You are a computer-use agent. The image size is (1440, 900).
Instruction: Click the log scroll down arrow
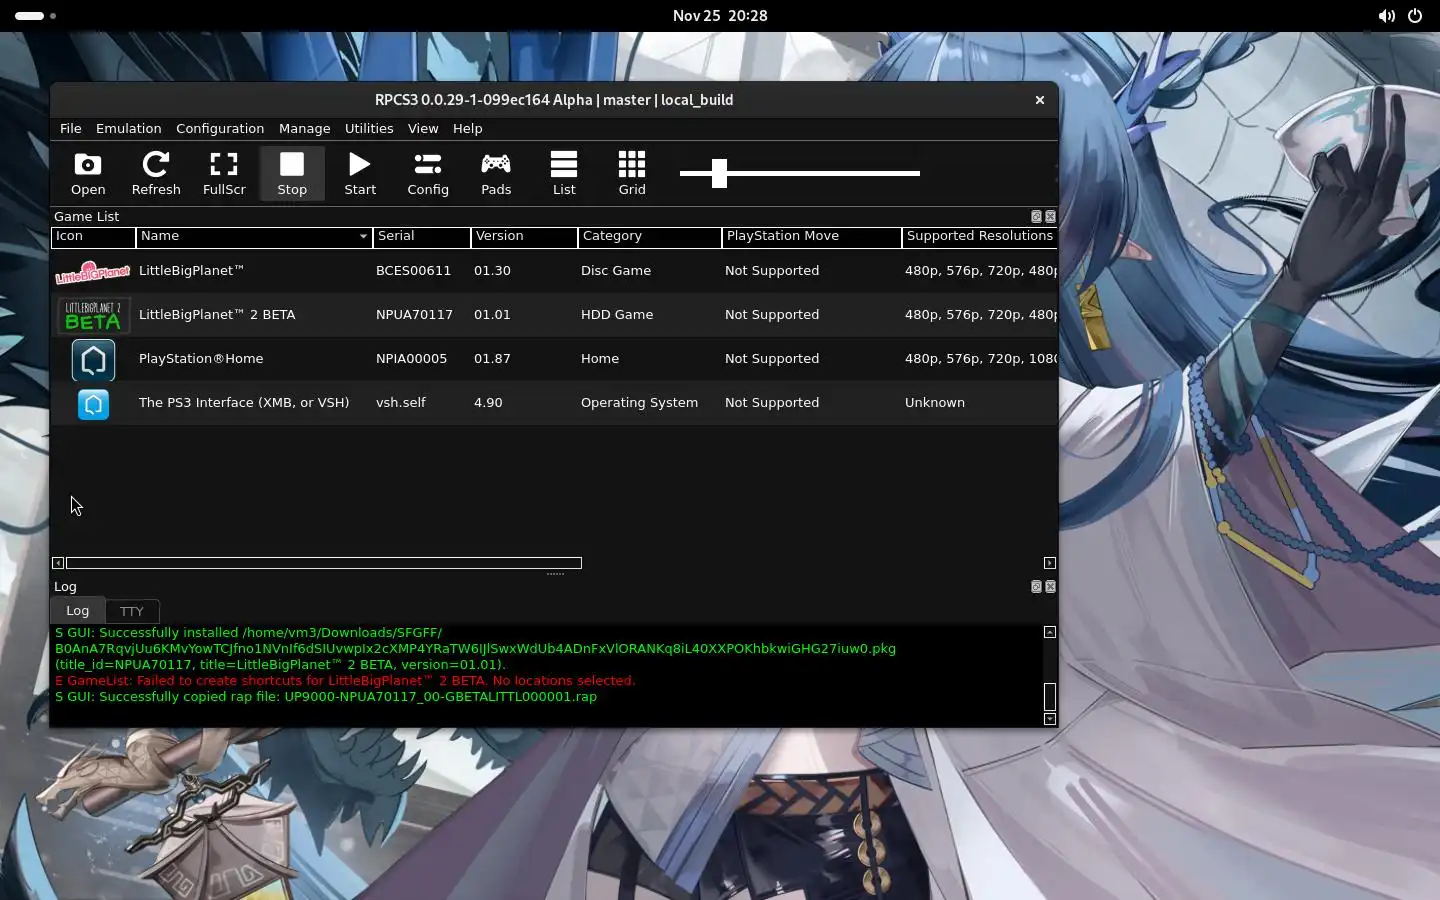tap(1050, 719)
